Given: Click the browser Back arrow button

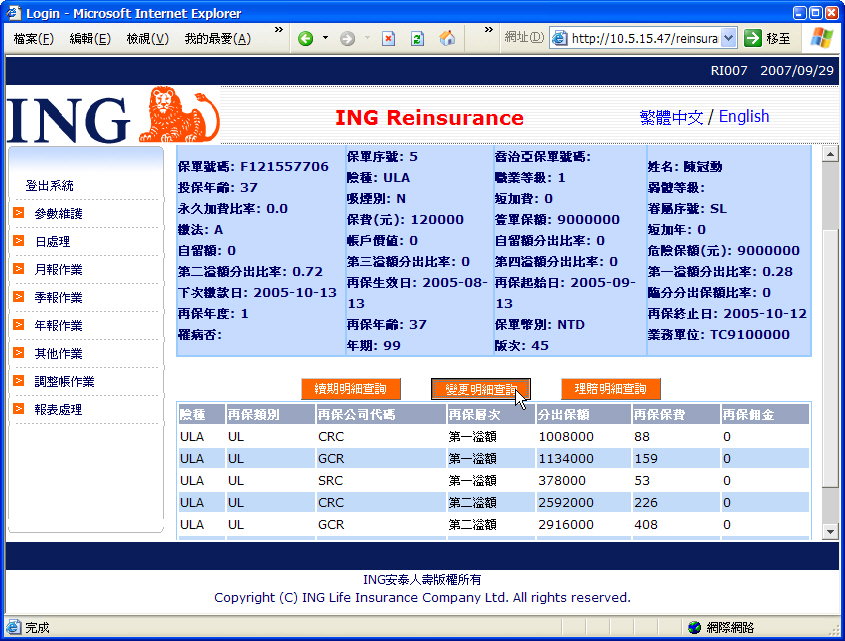Looking at the screenshot, I should [306, 38].
